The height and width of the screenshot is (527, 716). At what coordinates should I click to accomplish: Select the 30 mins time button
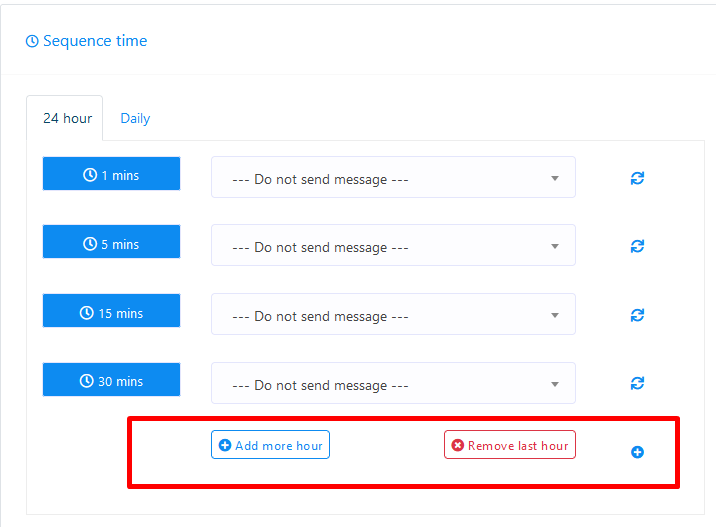pos(111,381)
